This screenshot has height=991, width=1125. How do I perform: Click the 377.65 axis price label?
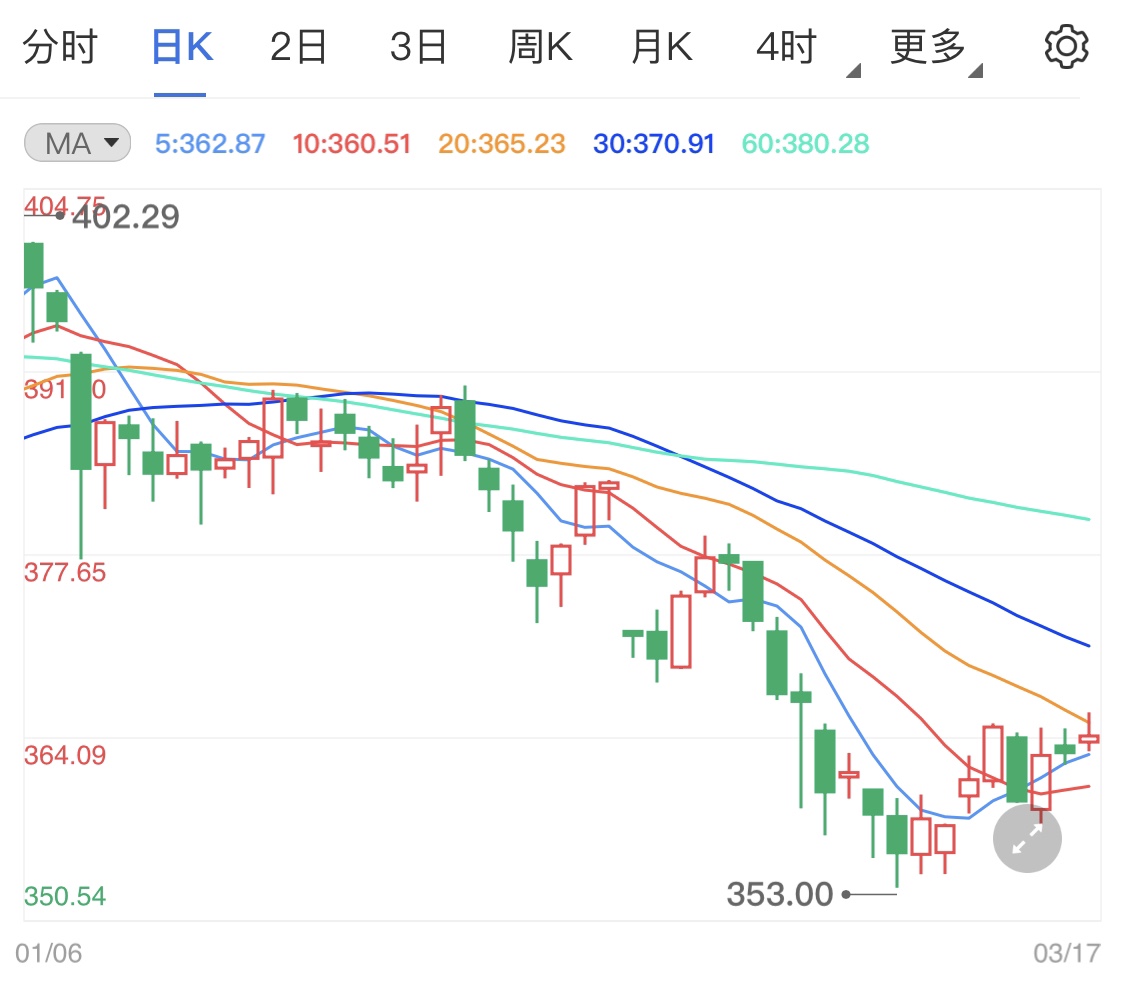(x=65, y=573)
